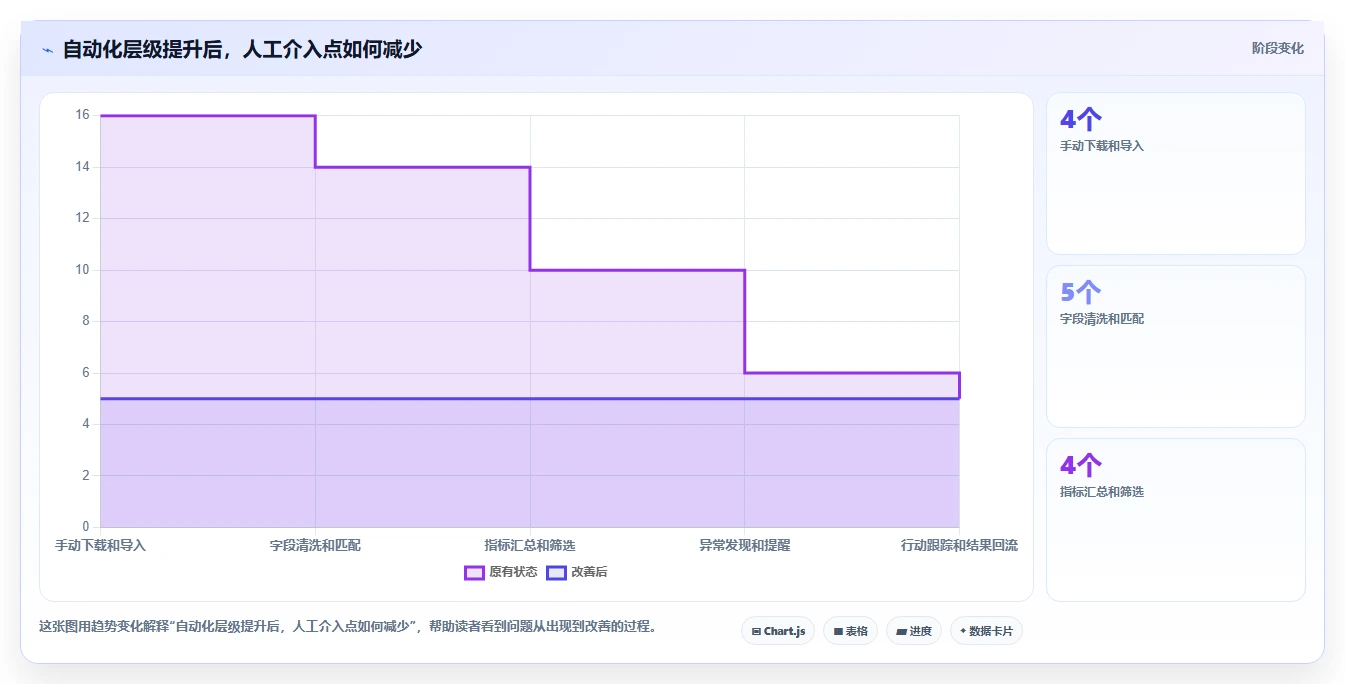Screen dimensions: 1345x684
Task: Click x-axis label 行动跟踪和结果回流
Action: point(959,545)
